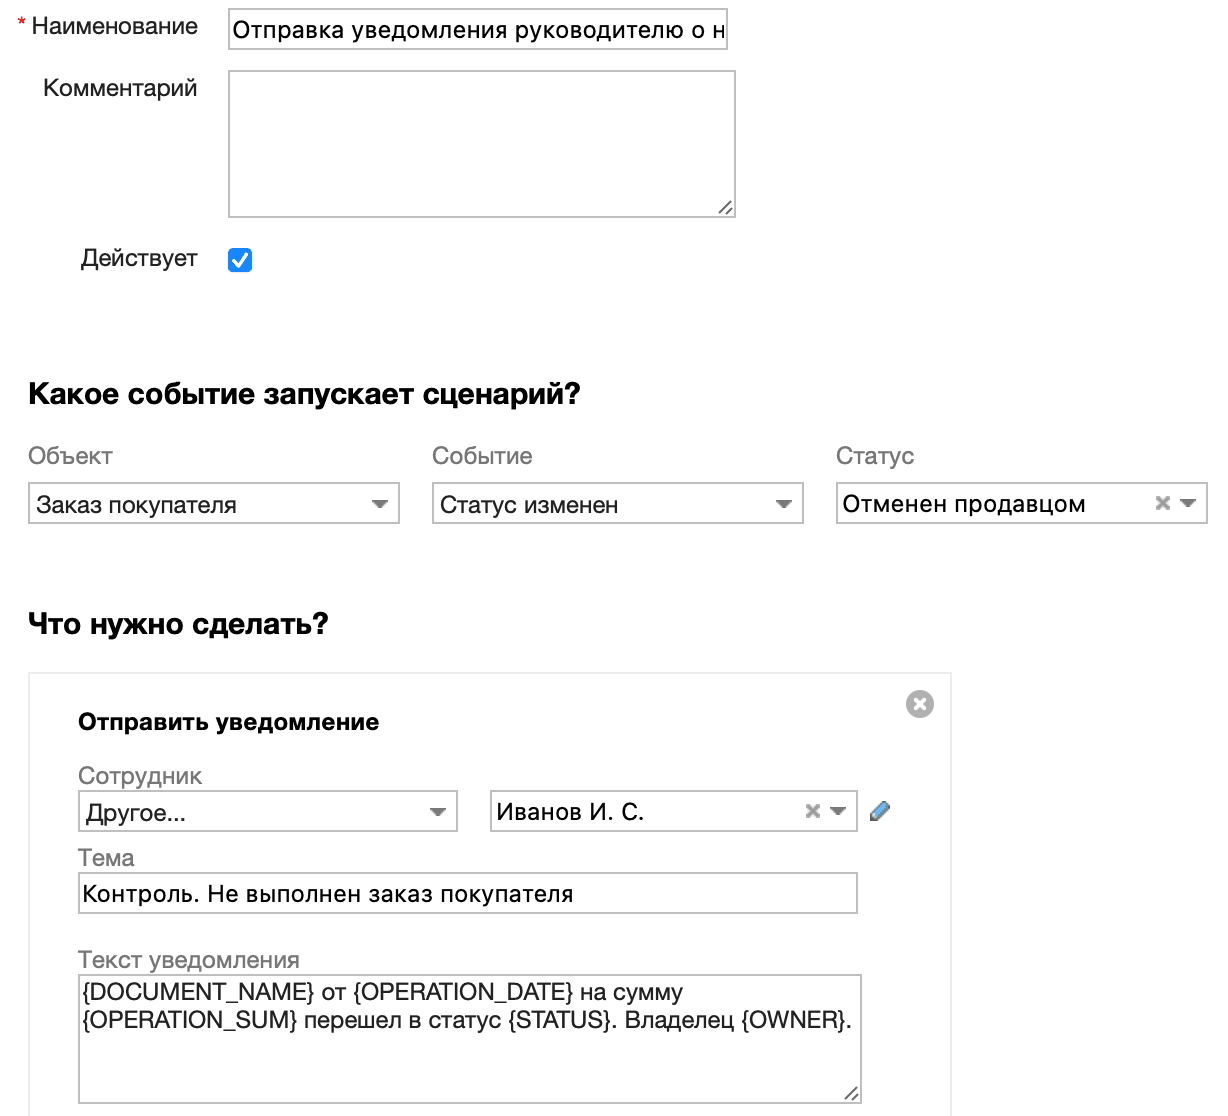
Task: Toggle the scenario active state off
Action: tap(239, 259)
